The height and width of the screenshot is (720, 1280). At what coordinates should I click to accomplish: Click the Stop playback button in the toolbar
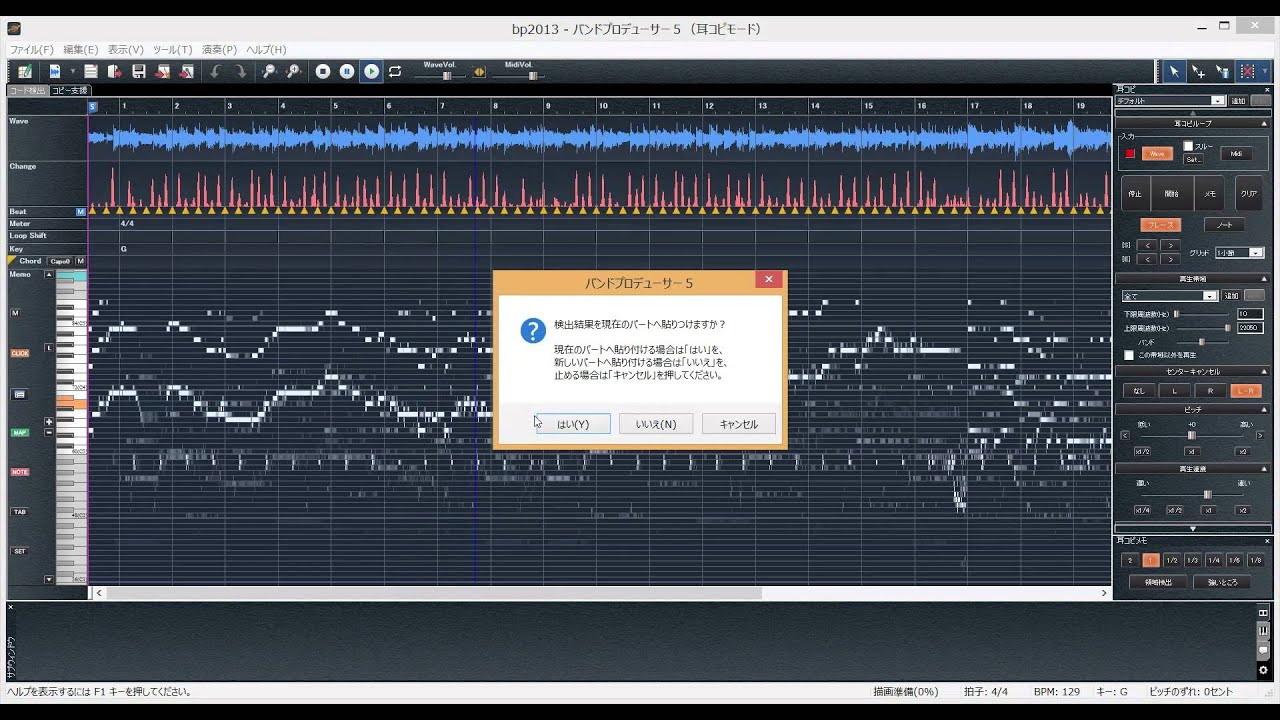coord(323,71)
